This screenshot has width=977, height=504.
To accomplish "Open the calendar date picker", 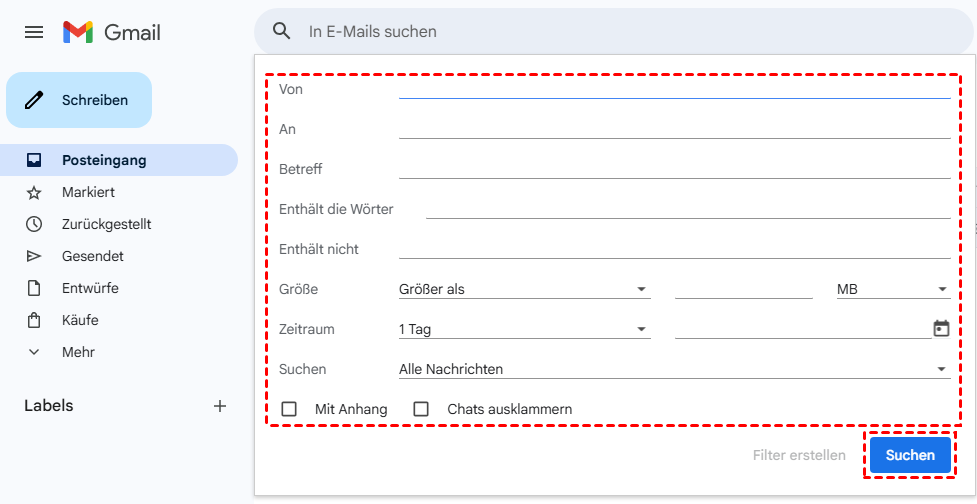I will click(940, 328).
